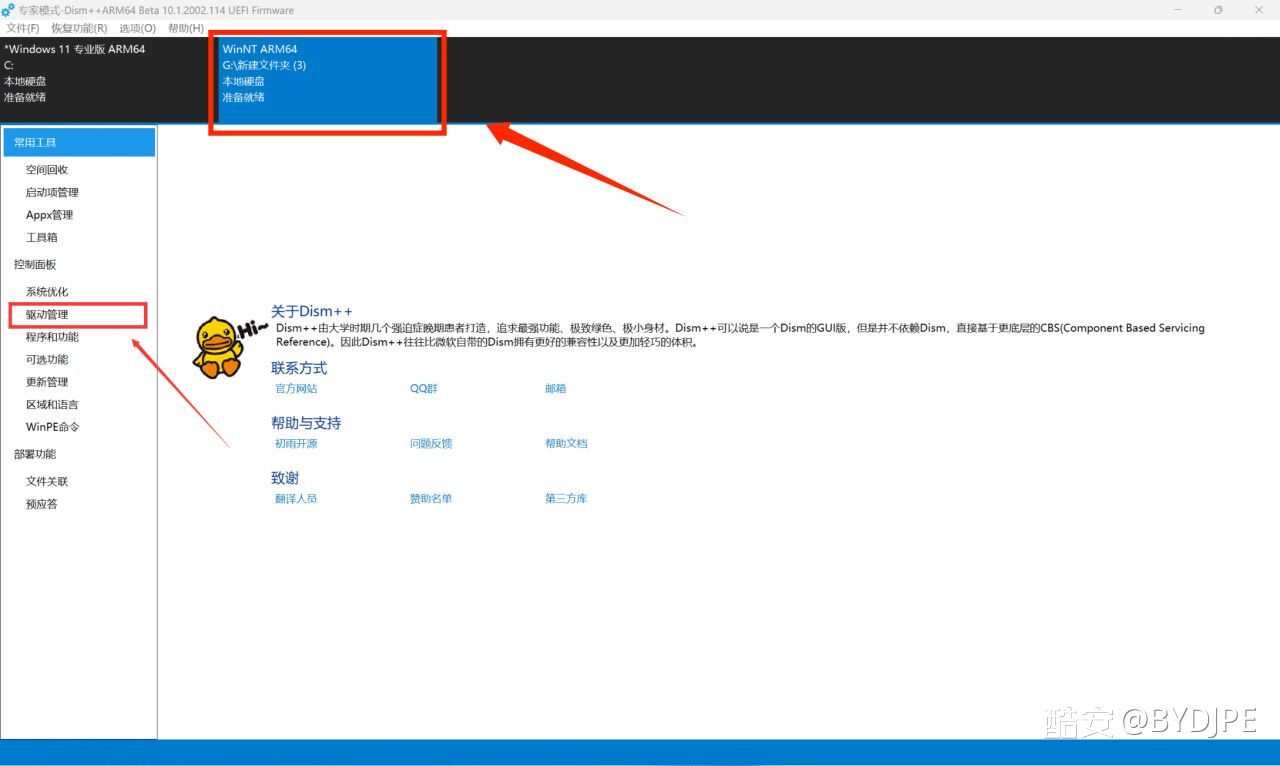The image size is (1280, 766).
Task: Open the 恢复功能(R) menu
Action: 79,29
